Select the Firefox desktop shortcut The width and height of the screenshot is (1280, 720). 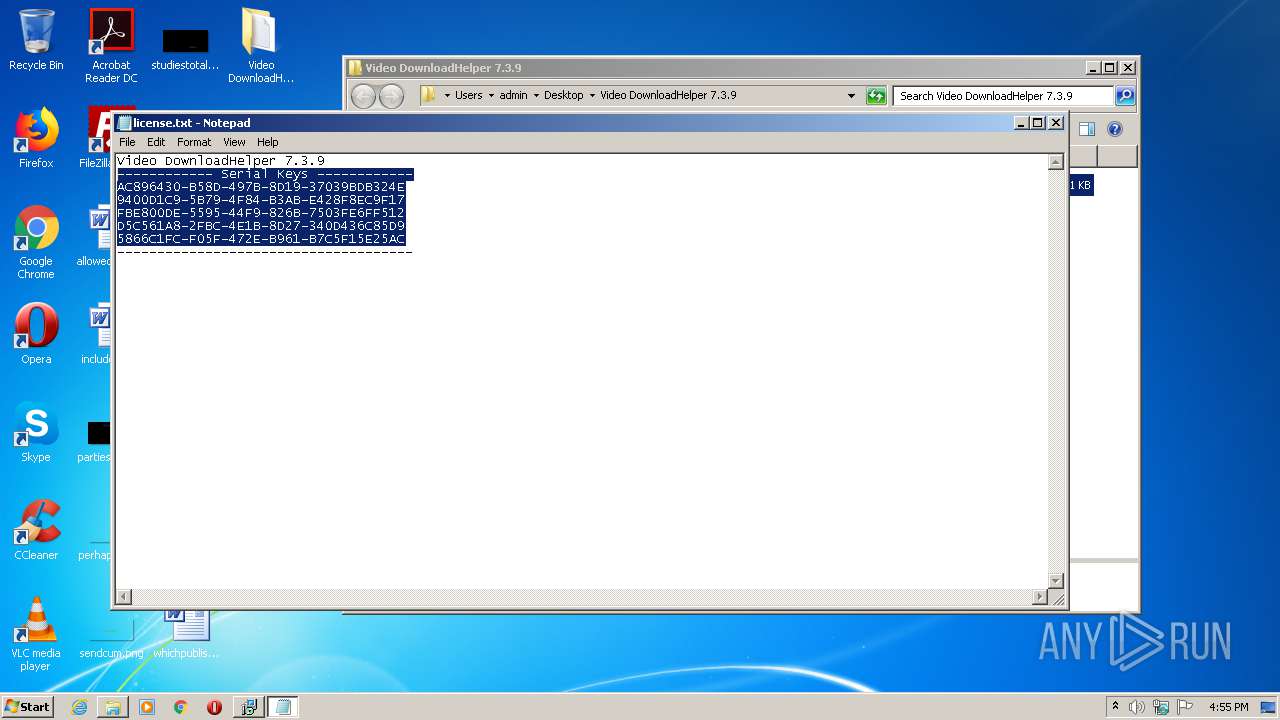point(36,138)
